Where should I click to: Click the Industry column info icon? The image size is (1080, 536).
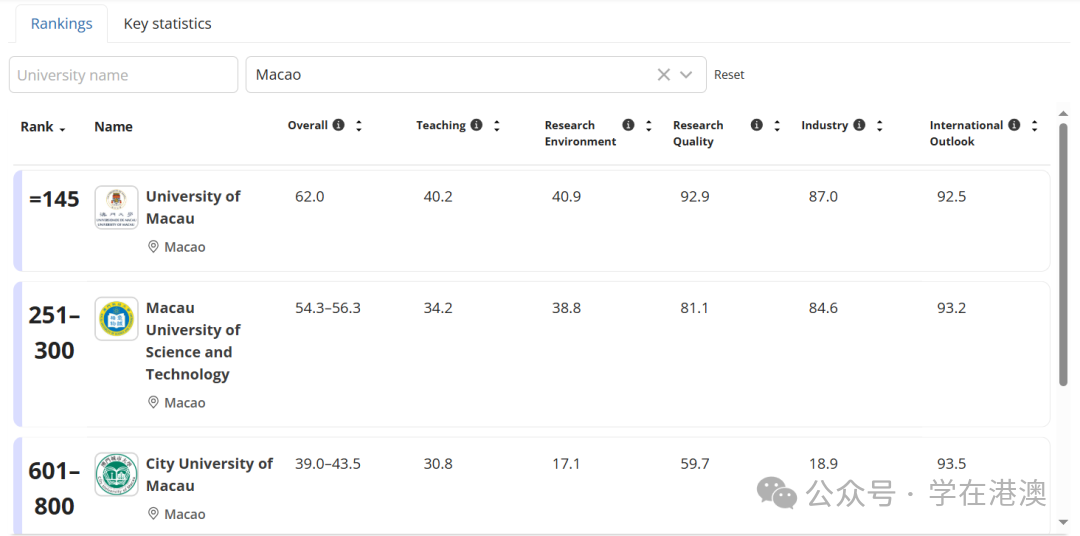click(x=858, y=125)
